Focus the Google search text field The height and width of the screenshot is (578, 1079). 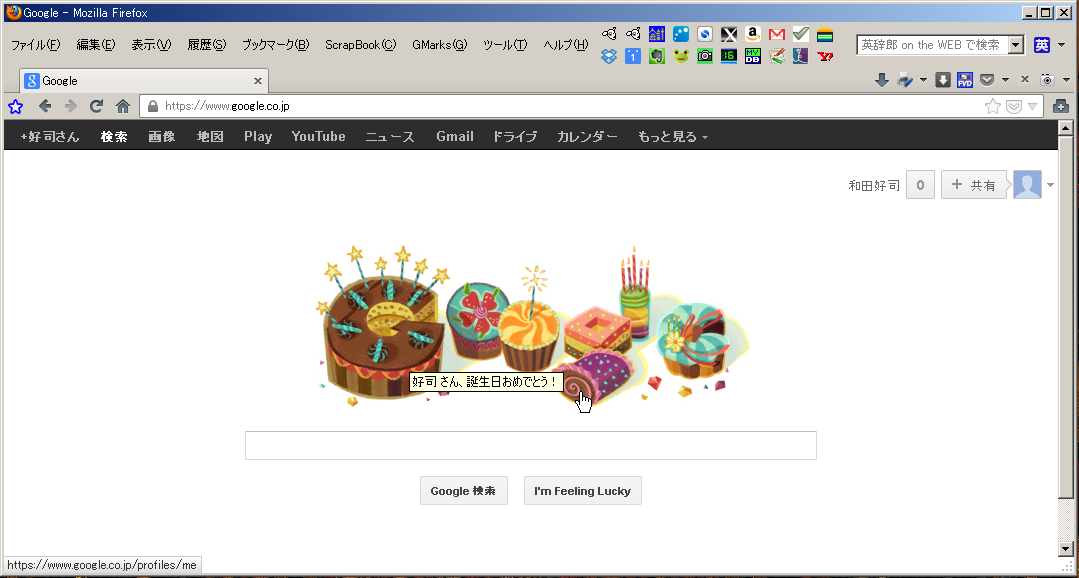(530, 446)
